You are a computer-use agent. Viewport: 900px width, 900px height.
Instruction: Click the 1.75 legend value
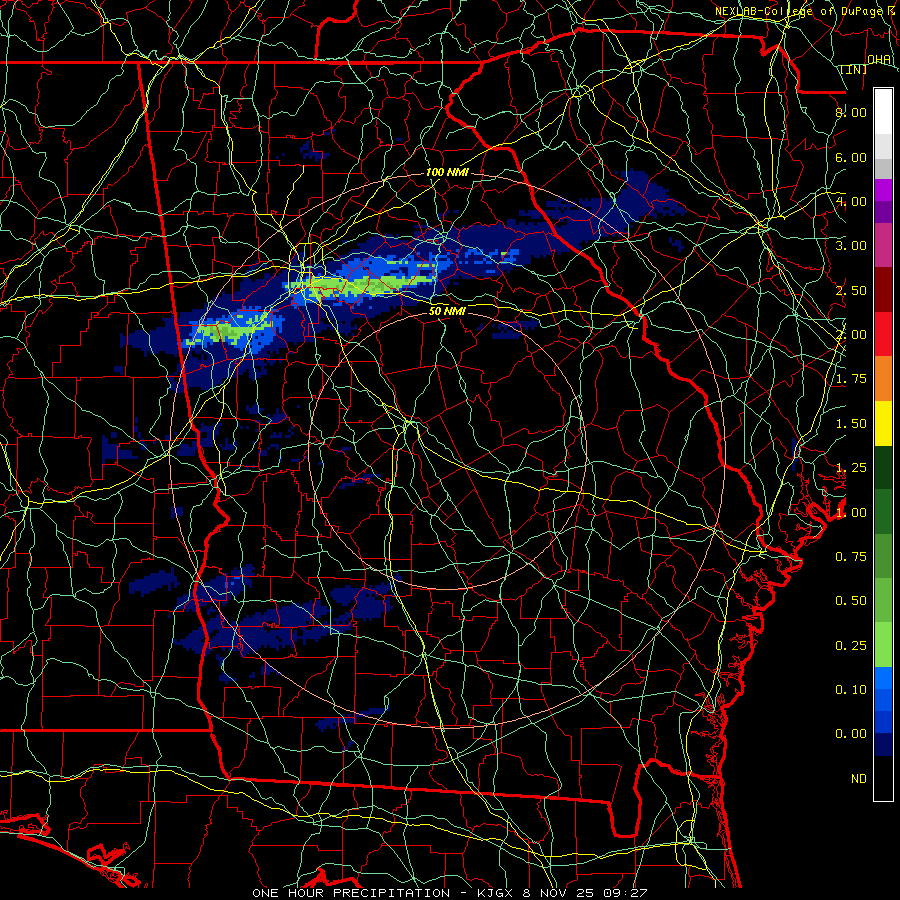851,379
